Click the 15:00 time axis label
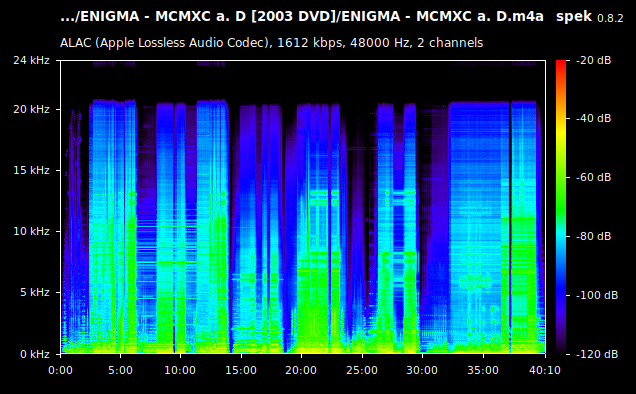The height and width of the screenshot is (394, 636). (241, 370)
